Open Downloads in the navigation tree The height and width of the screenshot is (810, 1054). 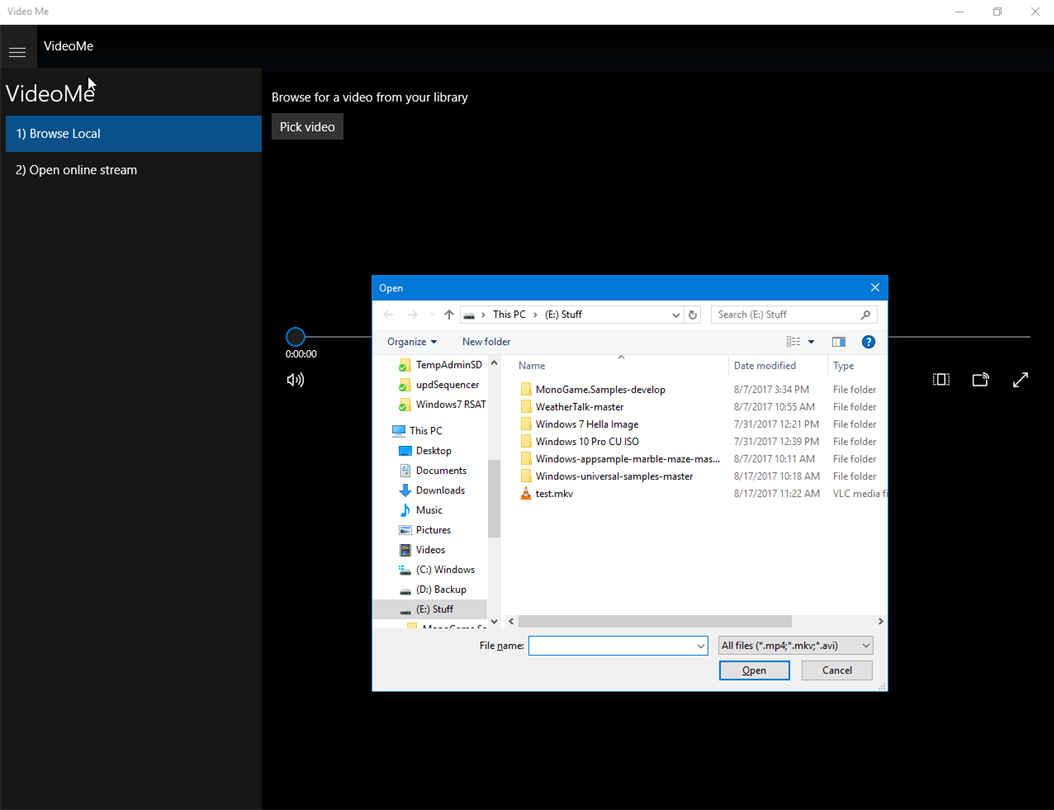click(432, 490)
